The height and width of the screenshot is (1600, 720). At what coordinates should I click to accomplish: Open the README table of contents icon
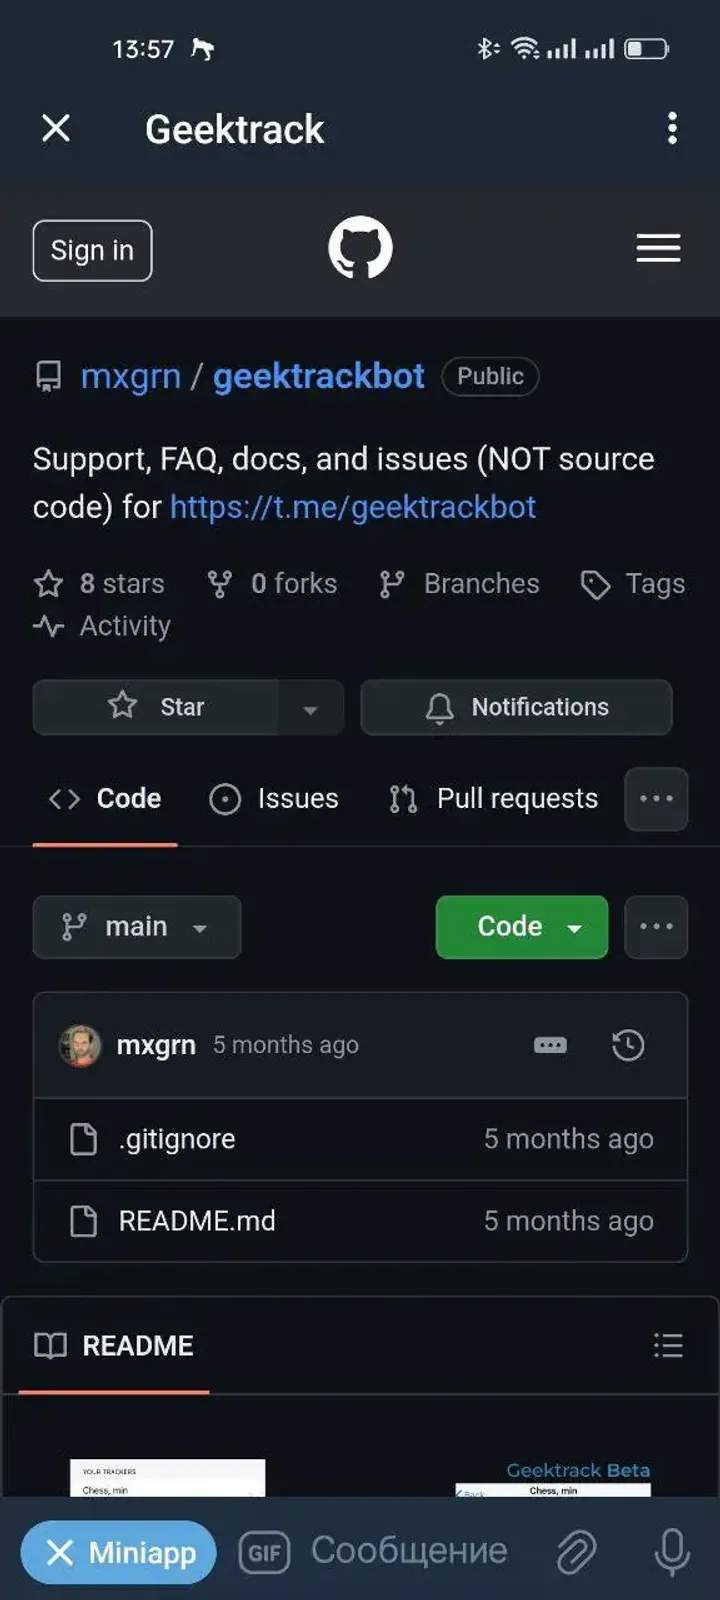point(668,1345)
